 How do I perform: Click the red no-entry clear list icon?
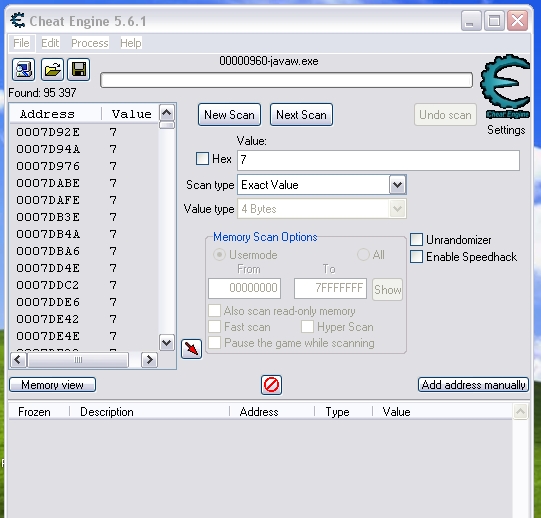pos(271,385)
